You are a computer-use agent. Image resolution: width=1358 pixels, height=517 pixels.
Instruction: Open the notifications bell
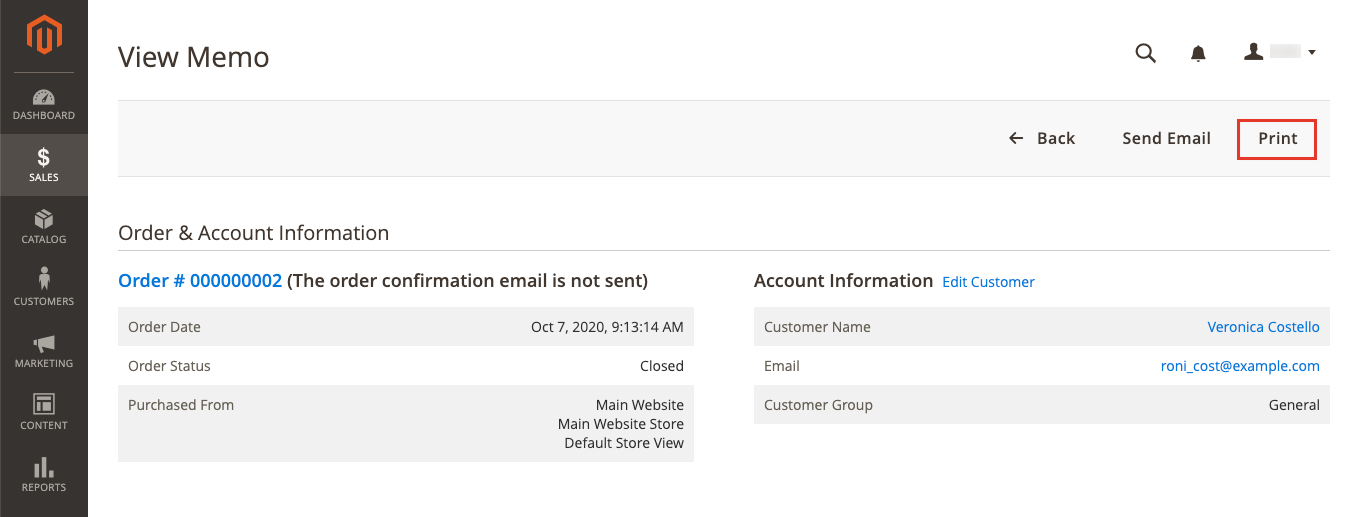point(1198,54)
